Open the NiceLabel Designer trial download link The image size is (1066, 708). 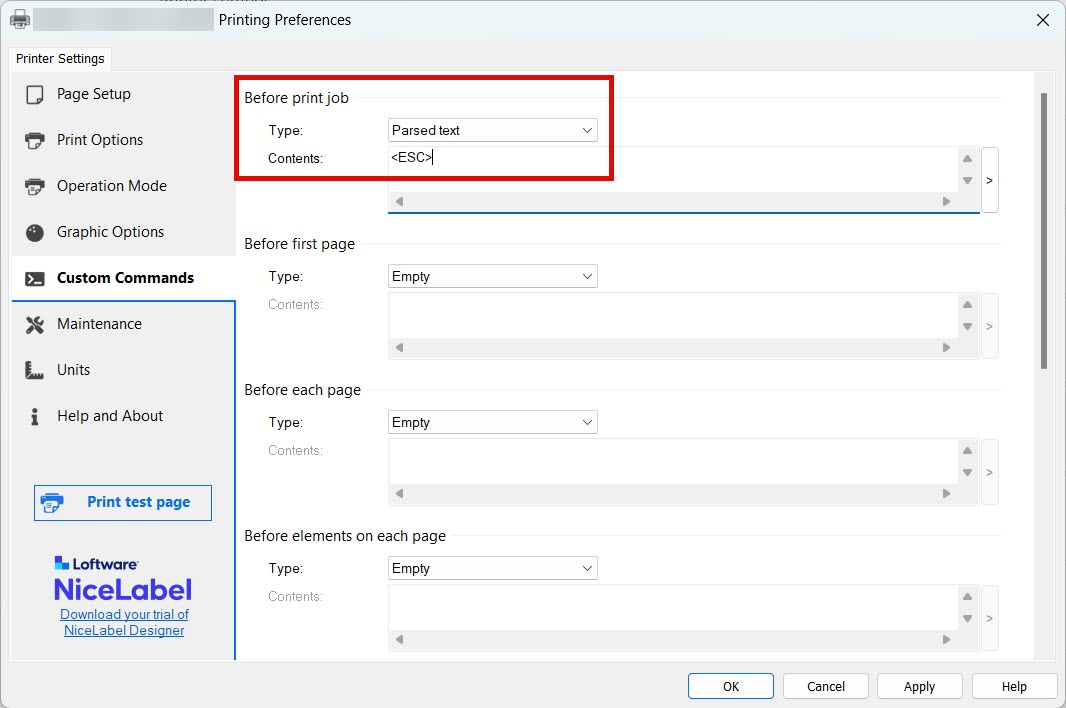click(124, 622)
